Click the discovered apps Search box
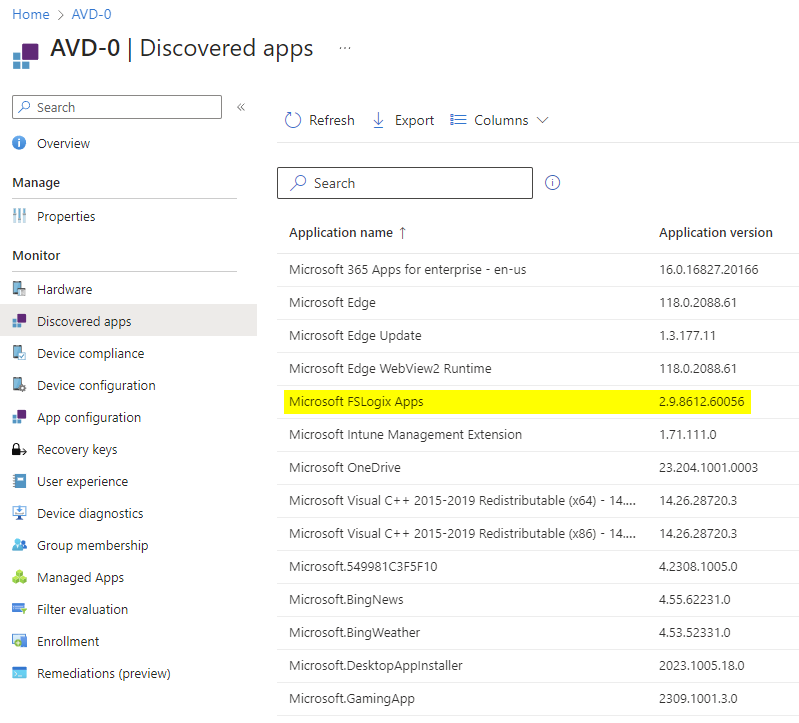799x723 pixels. click(405, 183)
